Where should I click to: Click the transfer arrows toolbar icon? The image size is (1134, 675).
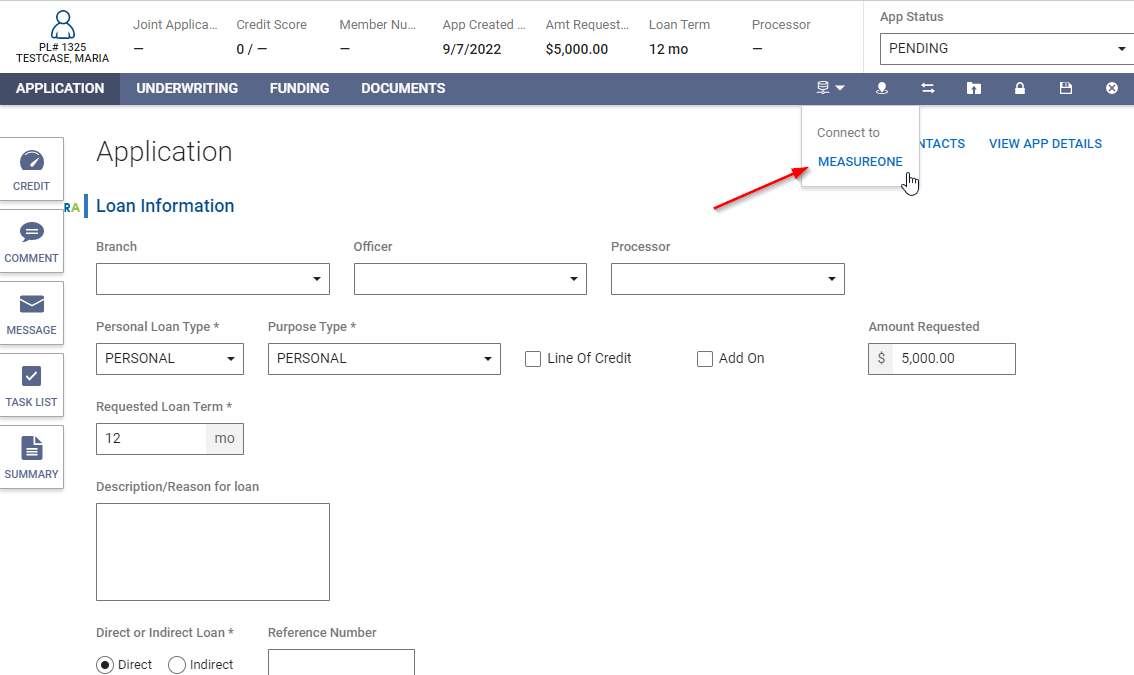tap(927, 88)
